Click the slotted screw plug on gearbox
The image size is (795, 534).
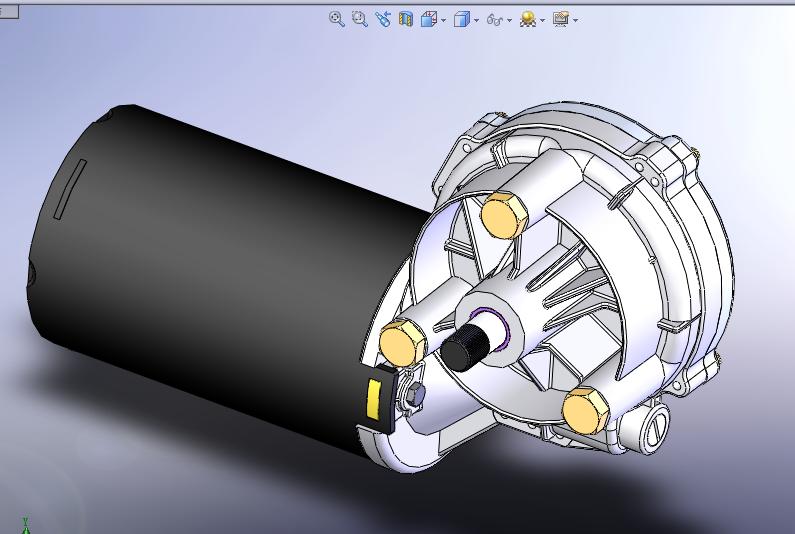tap(655, 429)
